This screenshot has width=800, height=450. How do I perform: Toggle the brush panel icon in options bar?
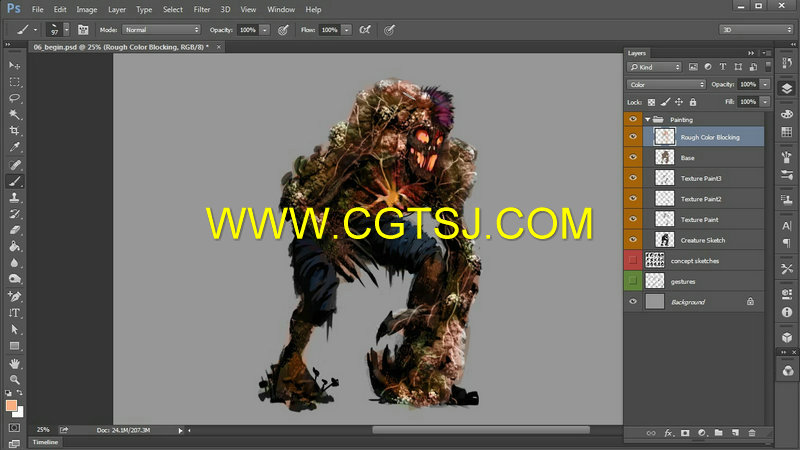tap(83, 30)
